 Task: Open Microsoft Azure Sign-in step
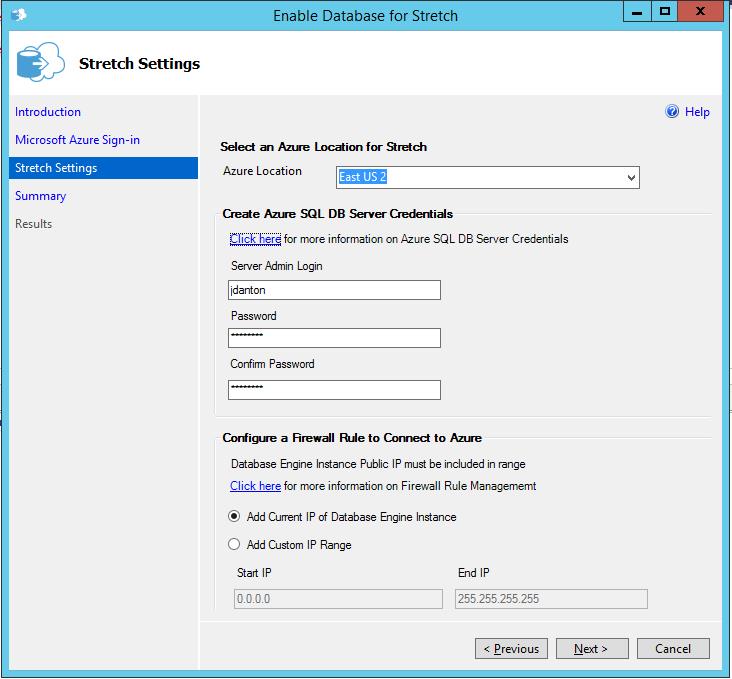click(x=77, y=140)
